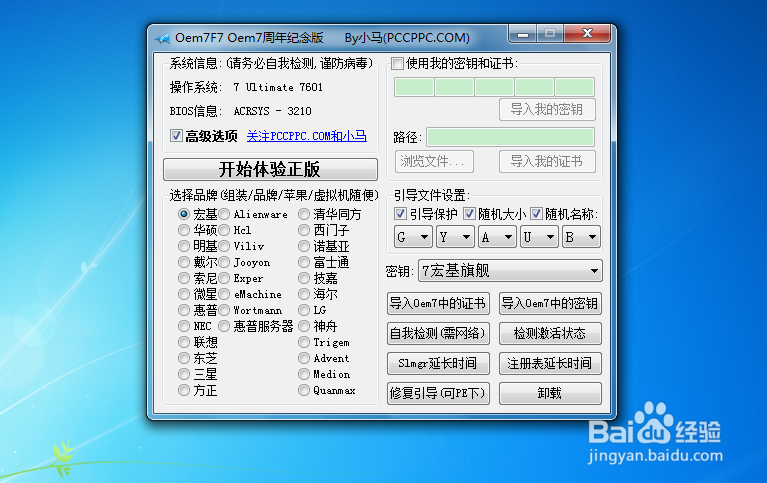Screen dimensions: 767x483
Task: Click the 浏览文件... button
Action: coord(434,161)
